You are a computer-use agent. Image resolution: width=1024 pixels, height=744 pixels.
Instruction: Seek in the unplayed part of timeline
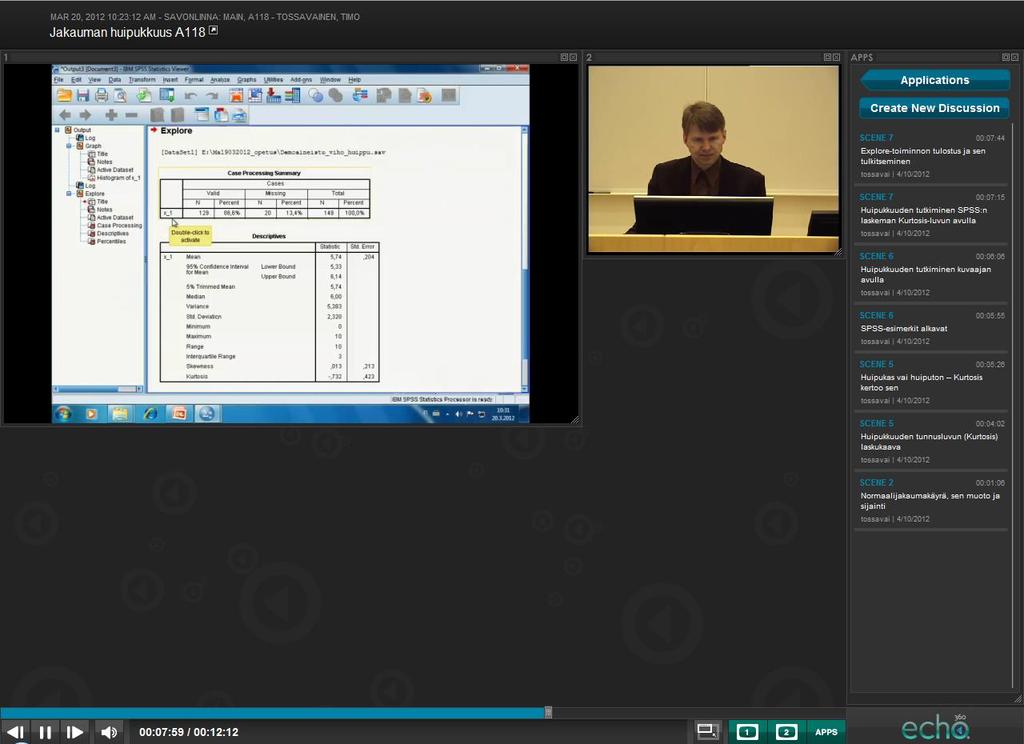pos(699,712)
